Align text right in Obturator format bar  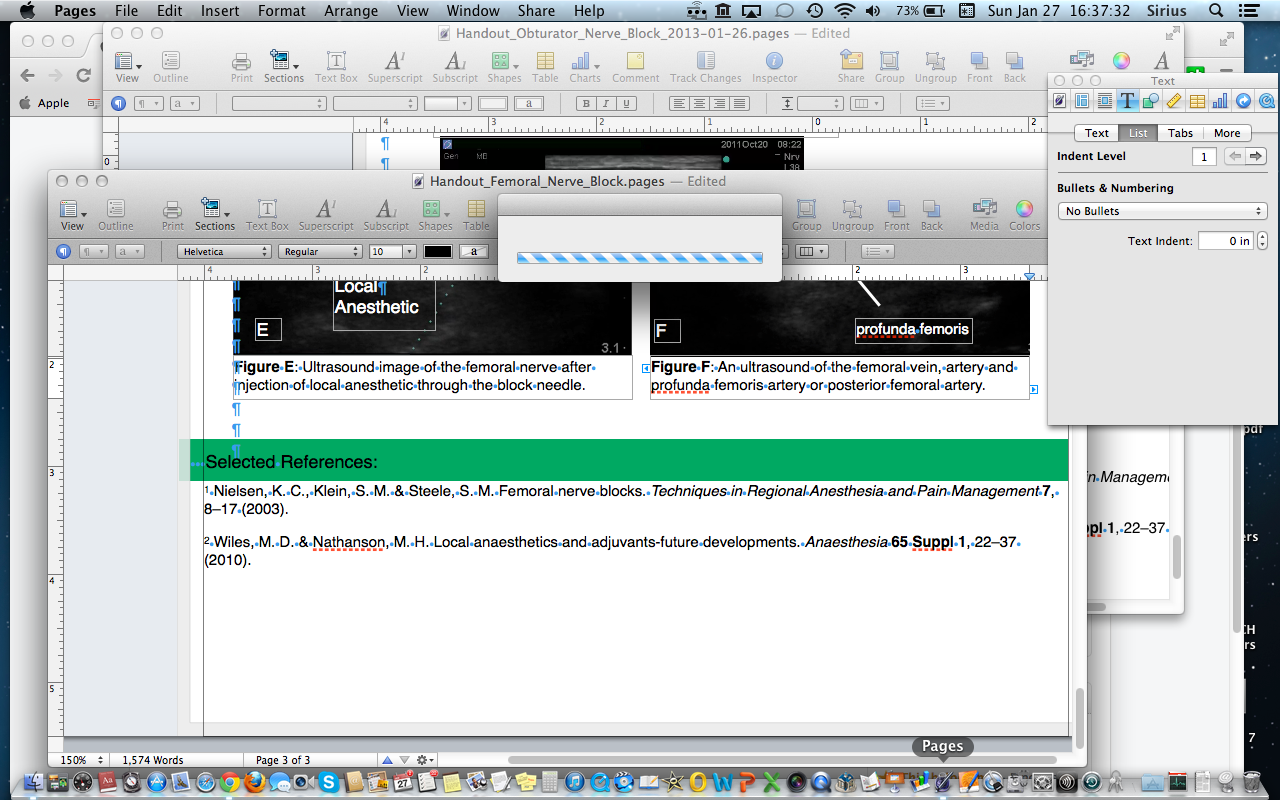coord(720,103)
